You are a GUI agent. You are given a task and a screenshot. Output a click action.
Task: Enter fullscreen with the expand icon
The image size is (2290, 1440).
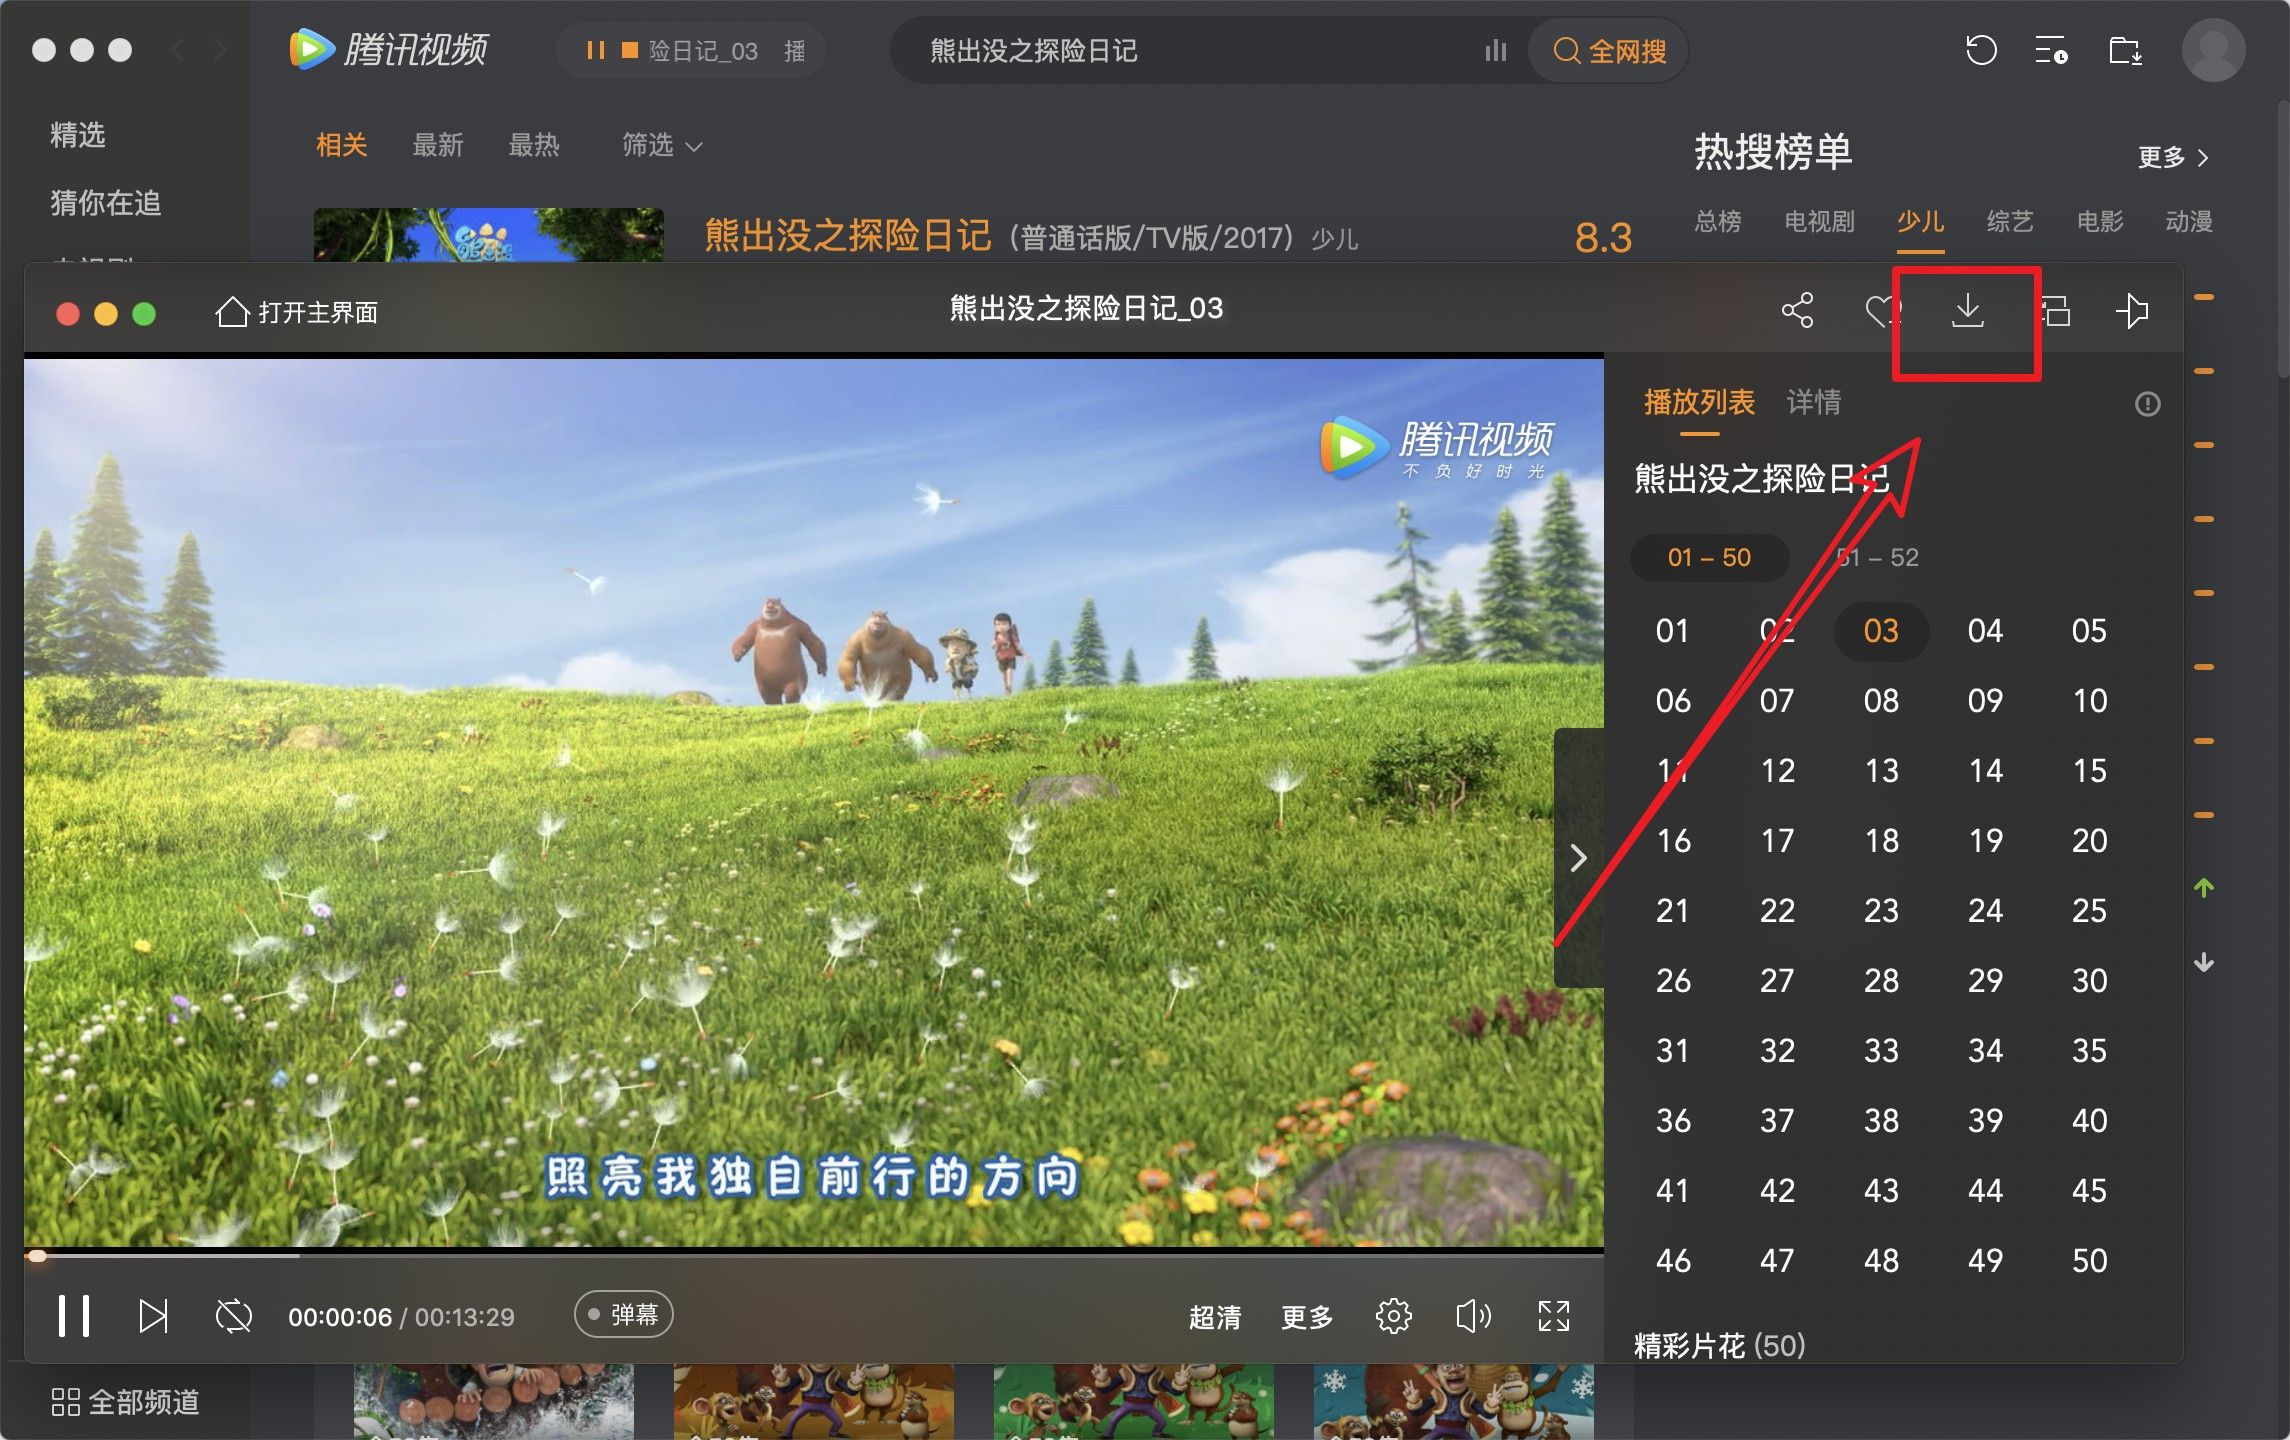pyautogui.click(x=1553, y=1316)
